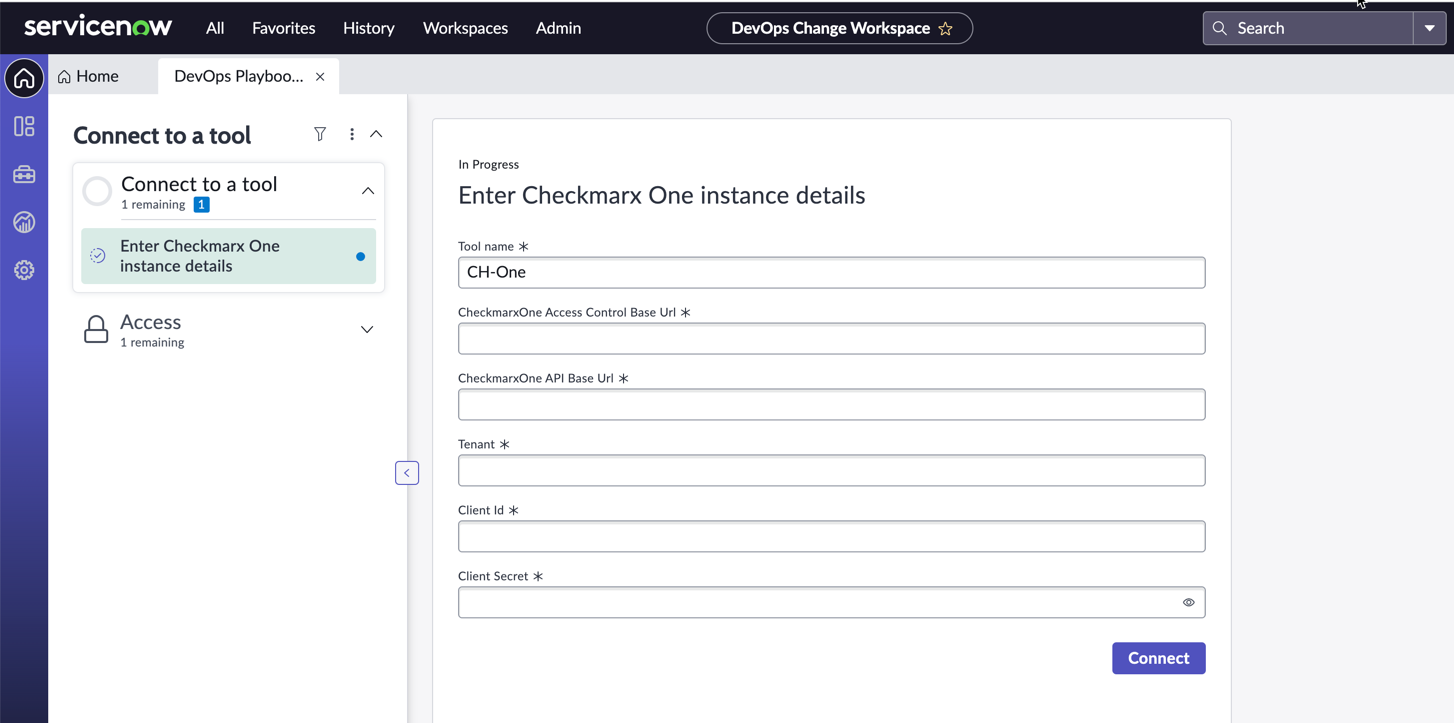
Task: Focus the CheckmarxOne API Base Url field
Action: point(831,404)
